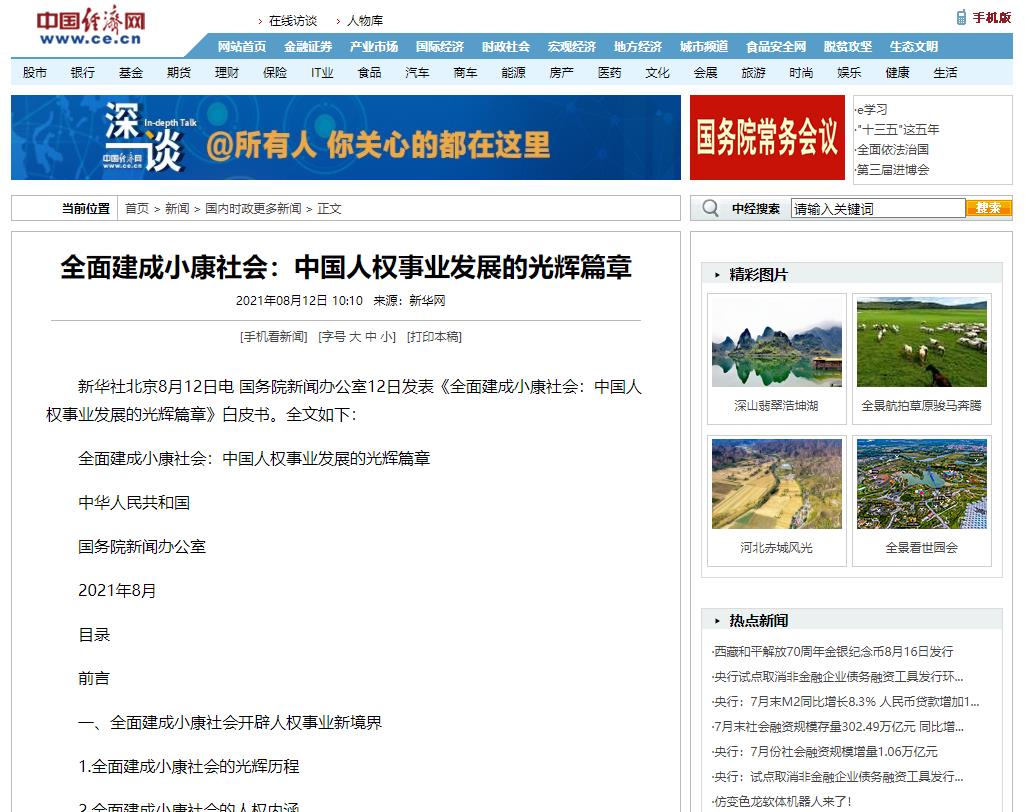Open the 股市 sub-channel link
Screen dimensions: 1025x812
[x=35, y=73]
